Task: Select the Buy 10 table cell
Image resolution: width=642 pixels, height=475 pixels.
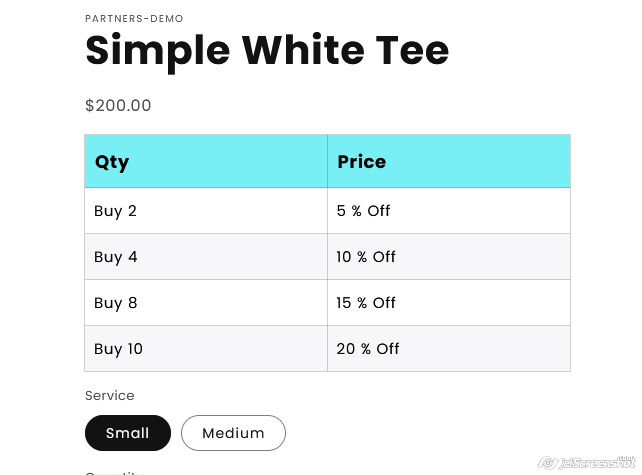Action: [118, 349]
